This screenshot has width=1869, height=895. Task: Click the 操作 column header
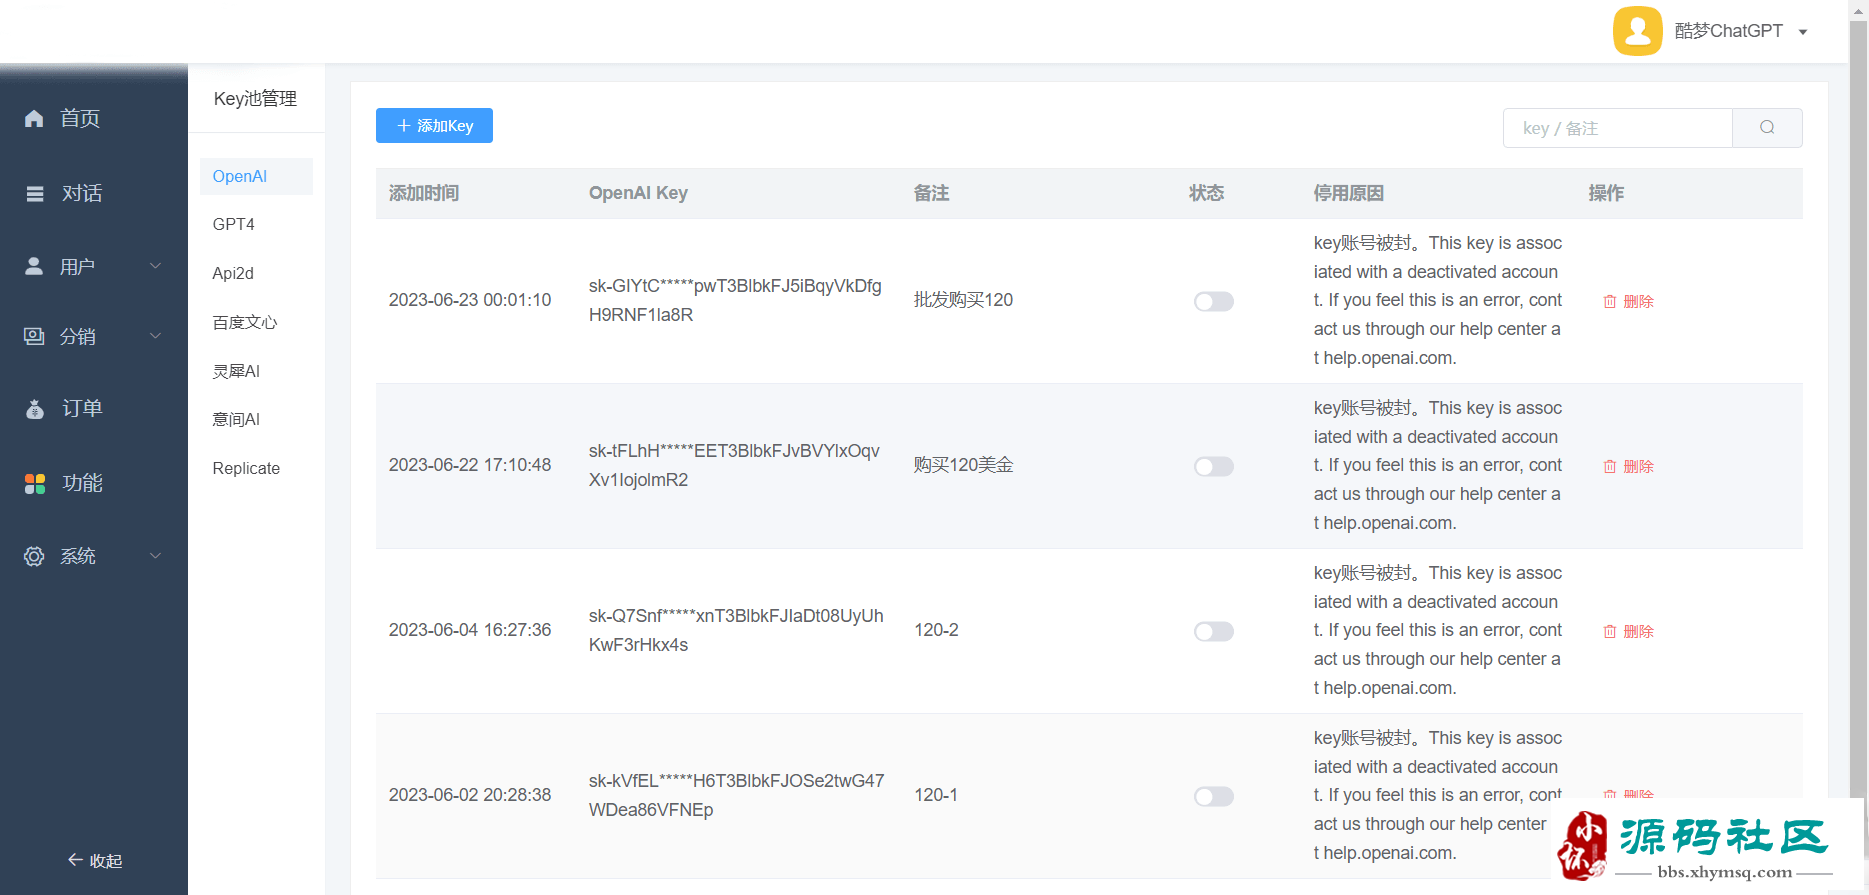click(x=1606, y=193)
